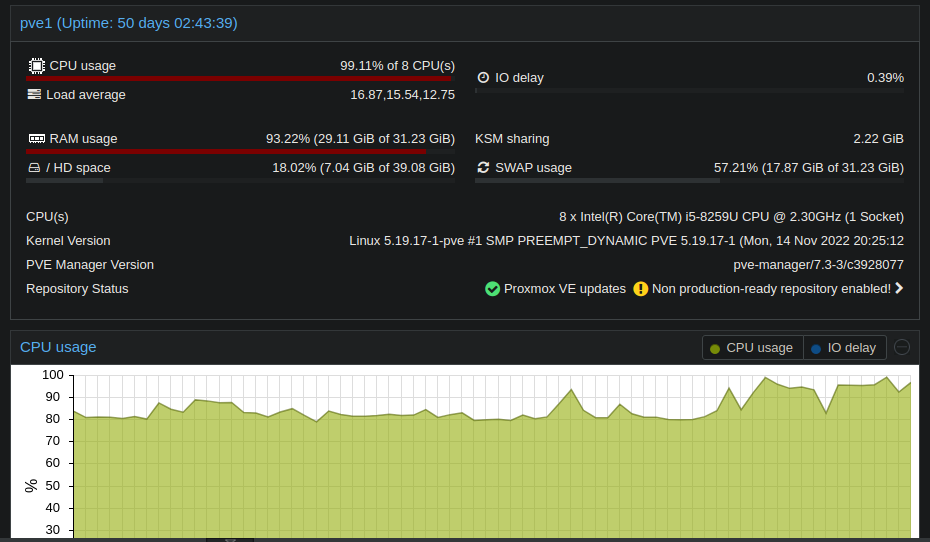Click the SWAP usage refresh icon
The image size is (930, 542).
[x=483, y=168]
